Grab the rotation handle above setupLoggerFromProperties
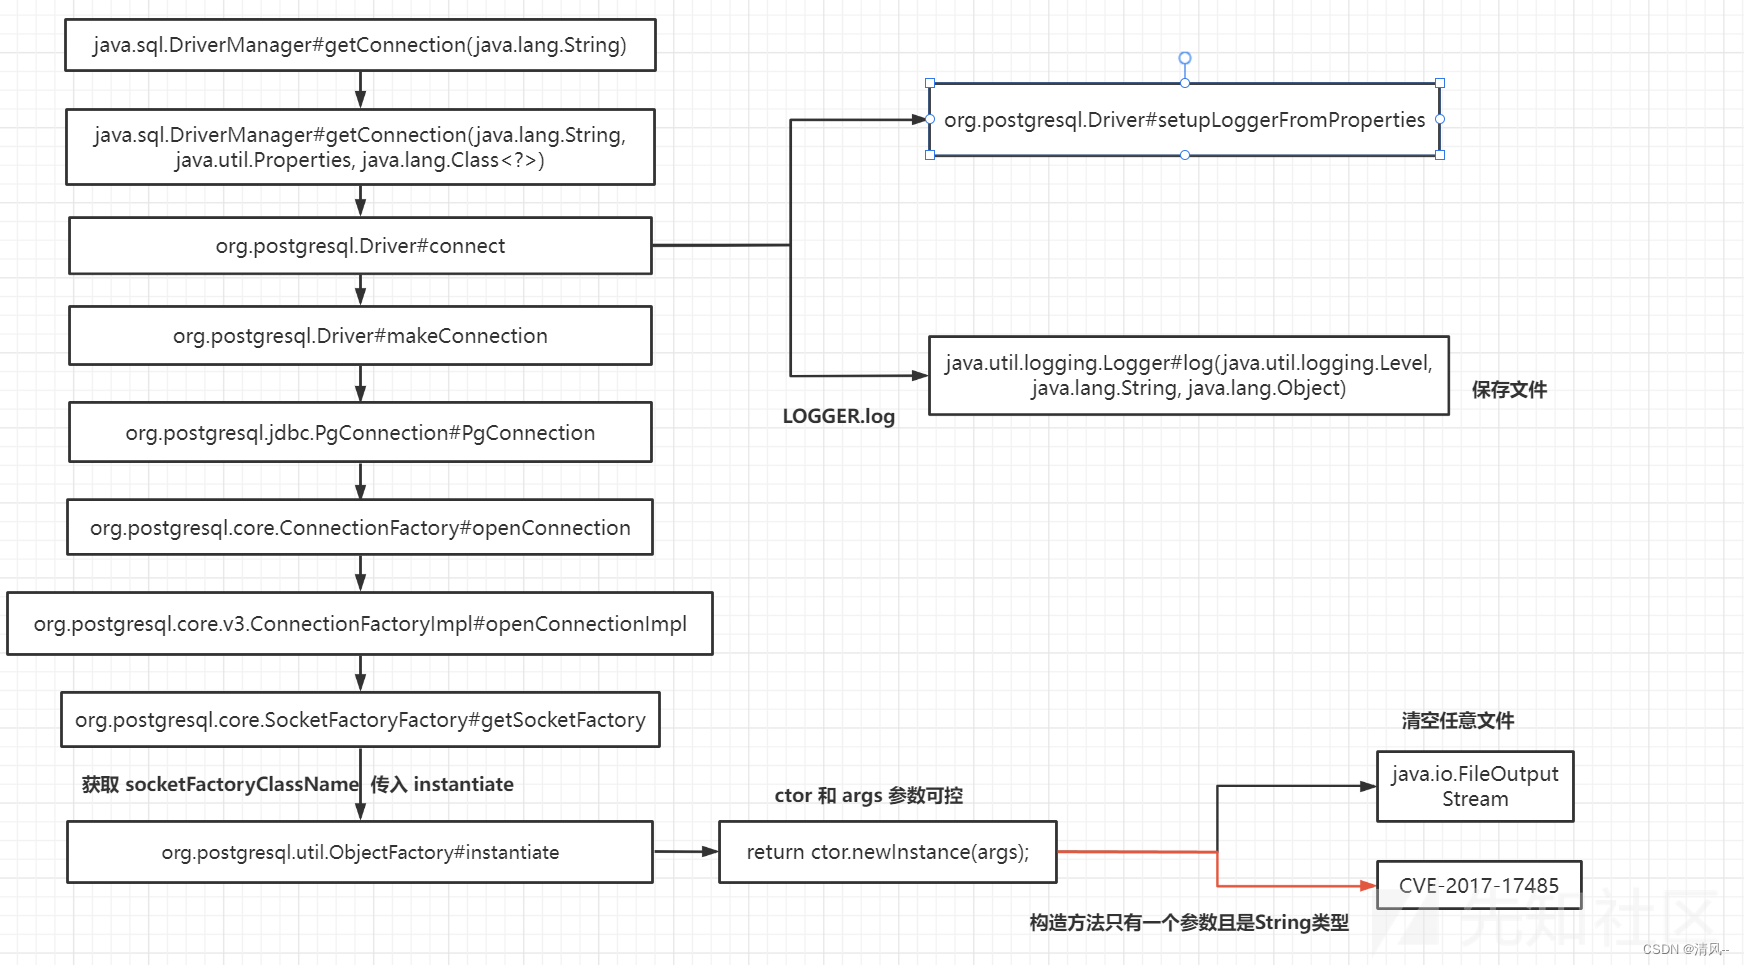This screenshot has width=1744, height=965. coord(1185,58)
